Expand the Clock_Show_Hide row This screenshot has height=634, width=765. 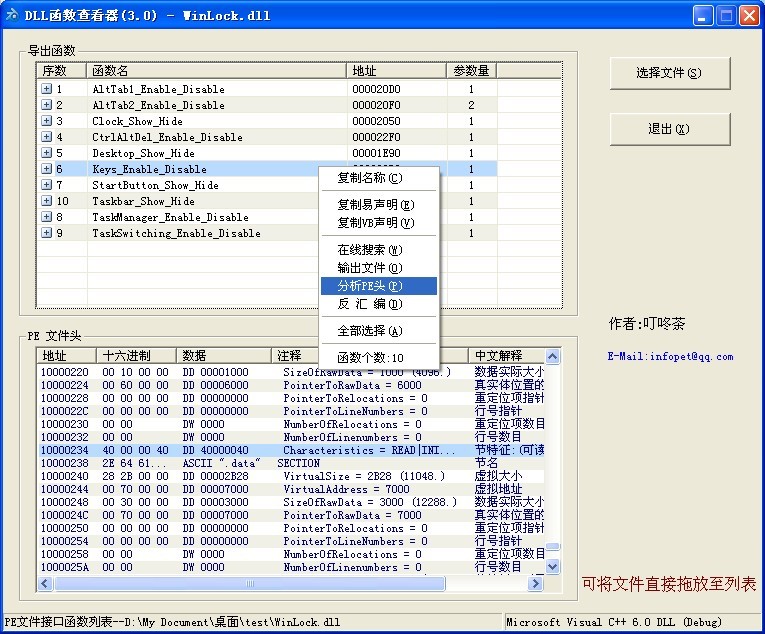click(x=46, y=121)
